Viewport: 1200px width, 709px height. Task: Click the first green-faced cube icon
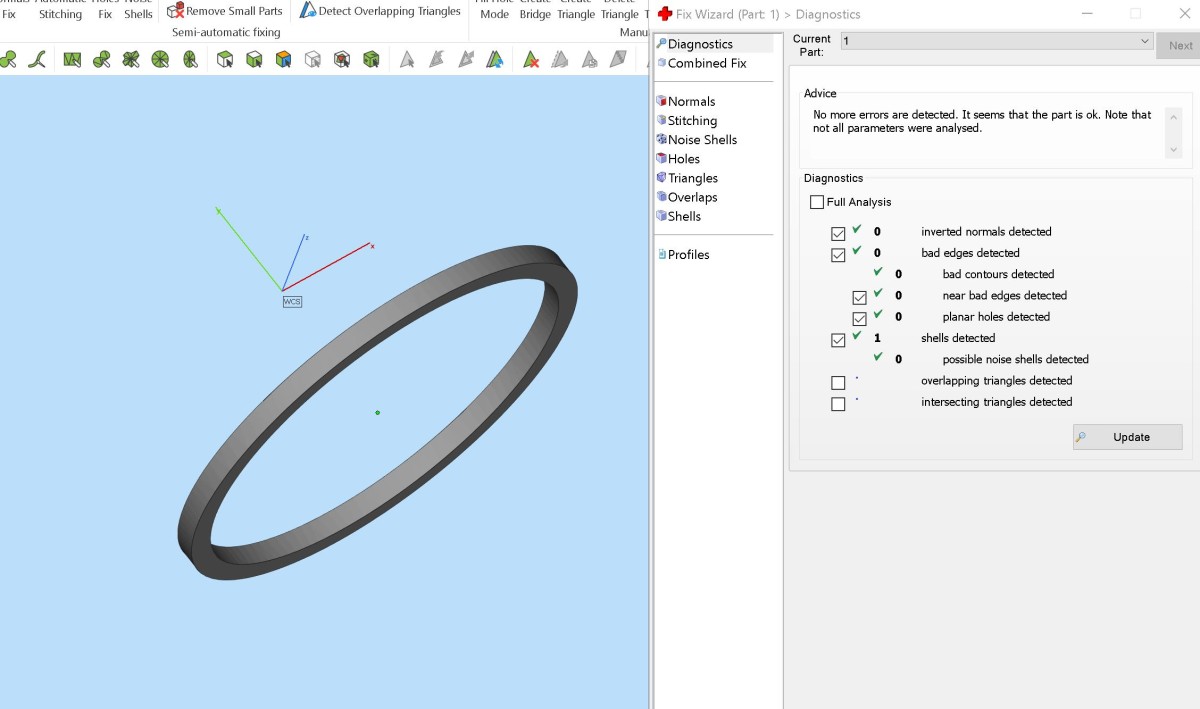pyautogui.click(x=225, y=60)
